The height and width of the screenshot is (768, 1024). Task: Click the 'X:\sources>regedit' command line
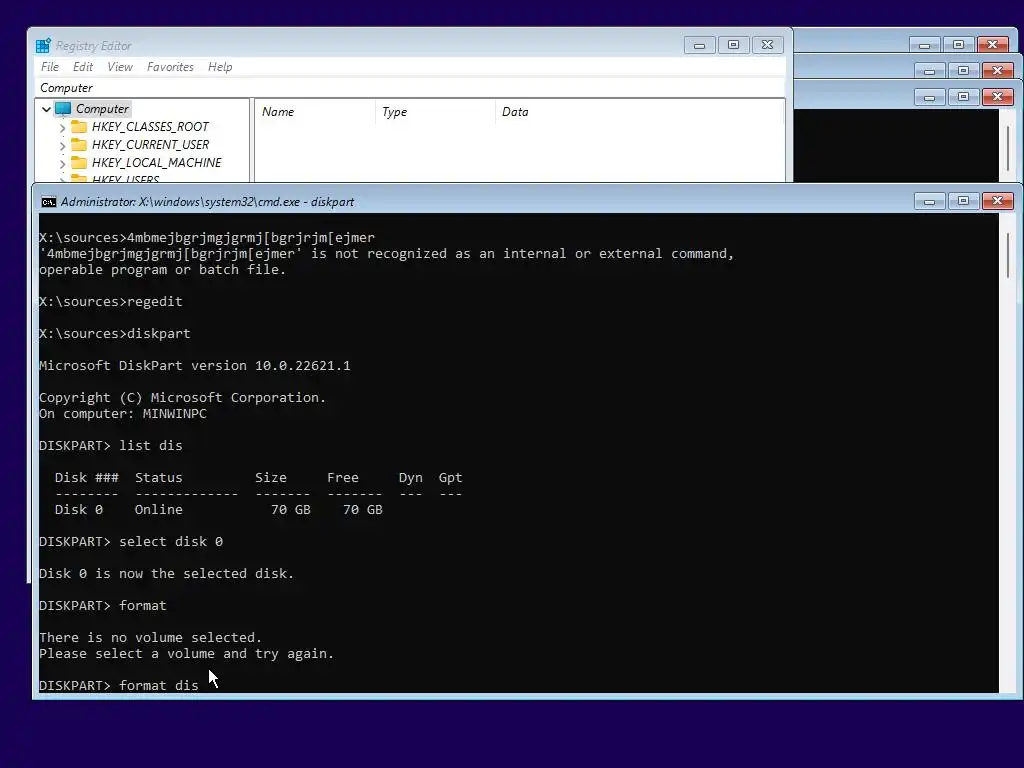coord(111,302)
